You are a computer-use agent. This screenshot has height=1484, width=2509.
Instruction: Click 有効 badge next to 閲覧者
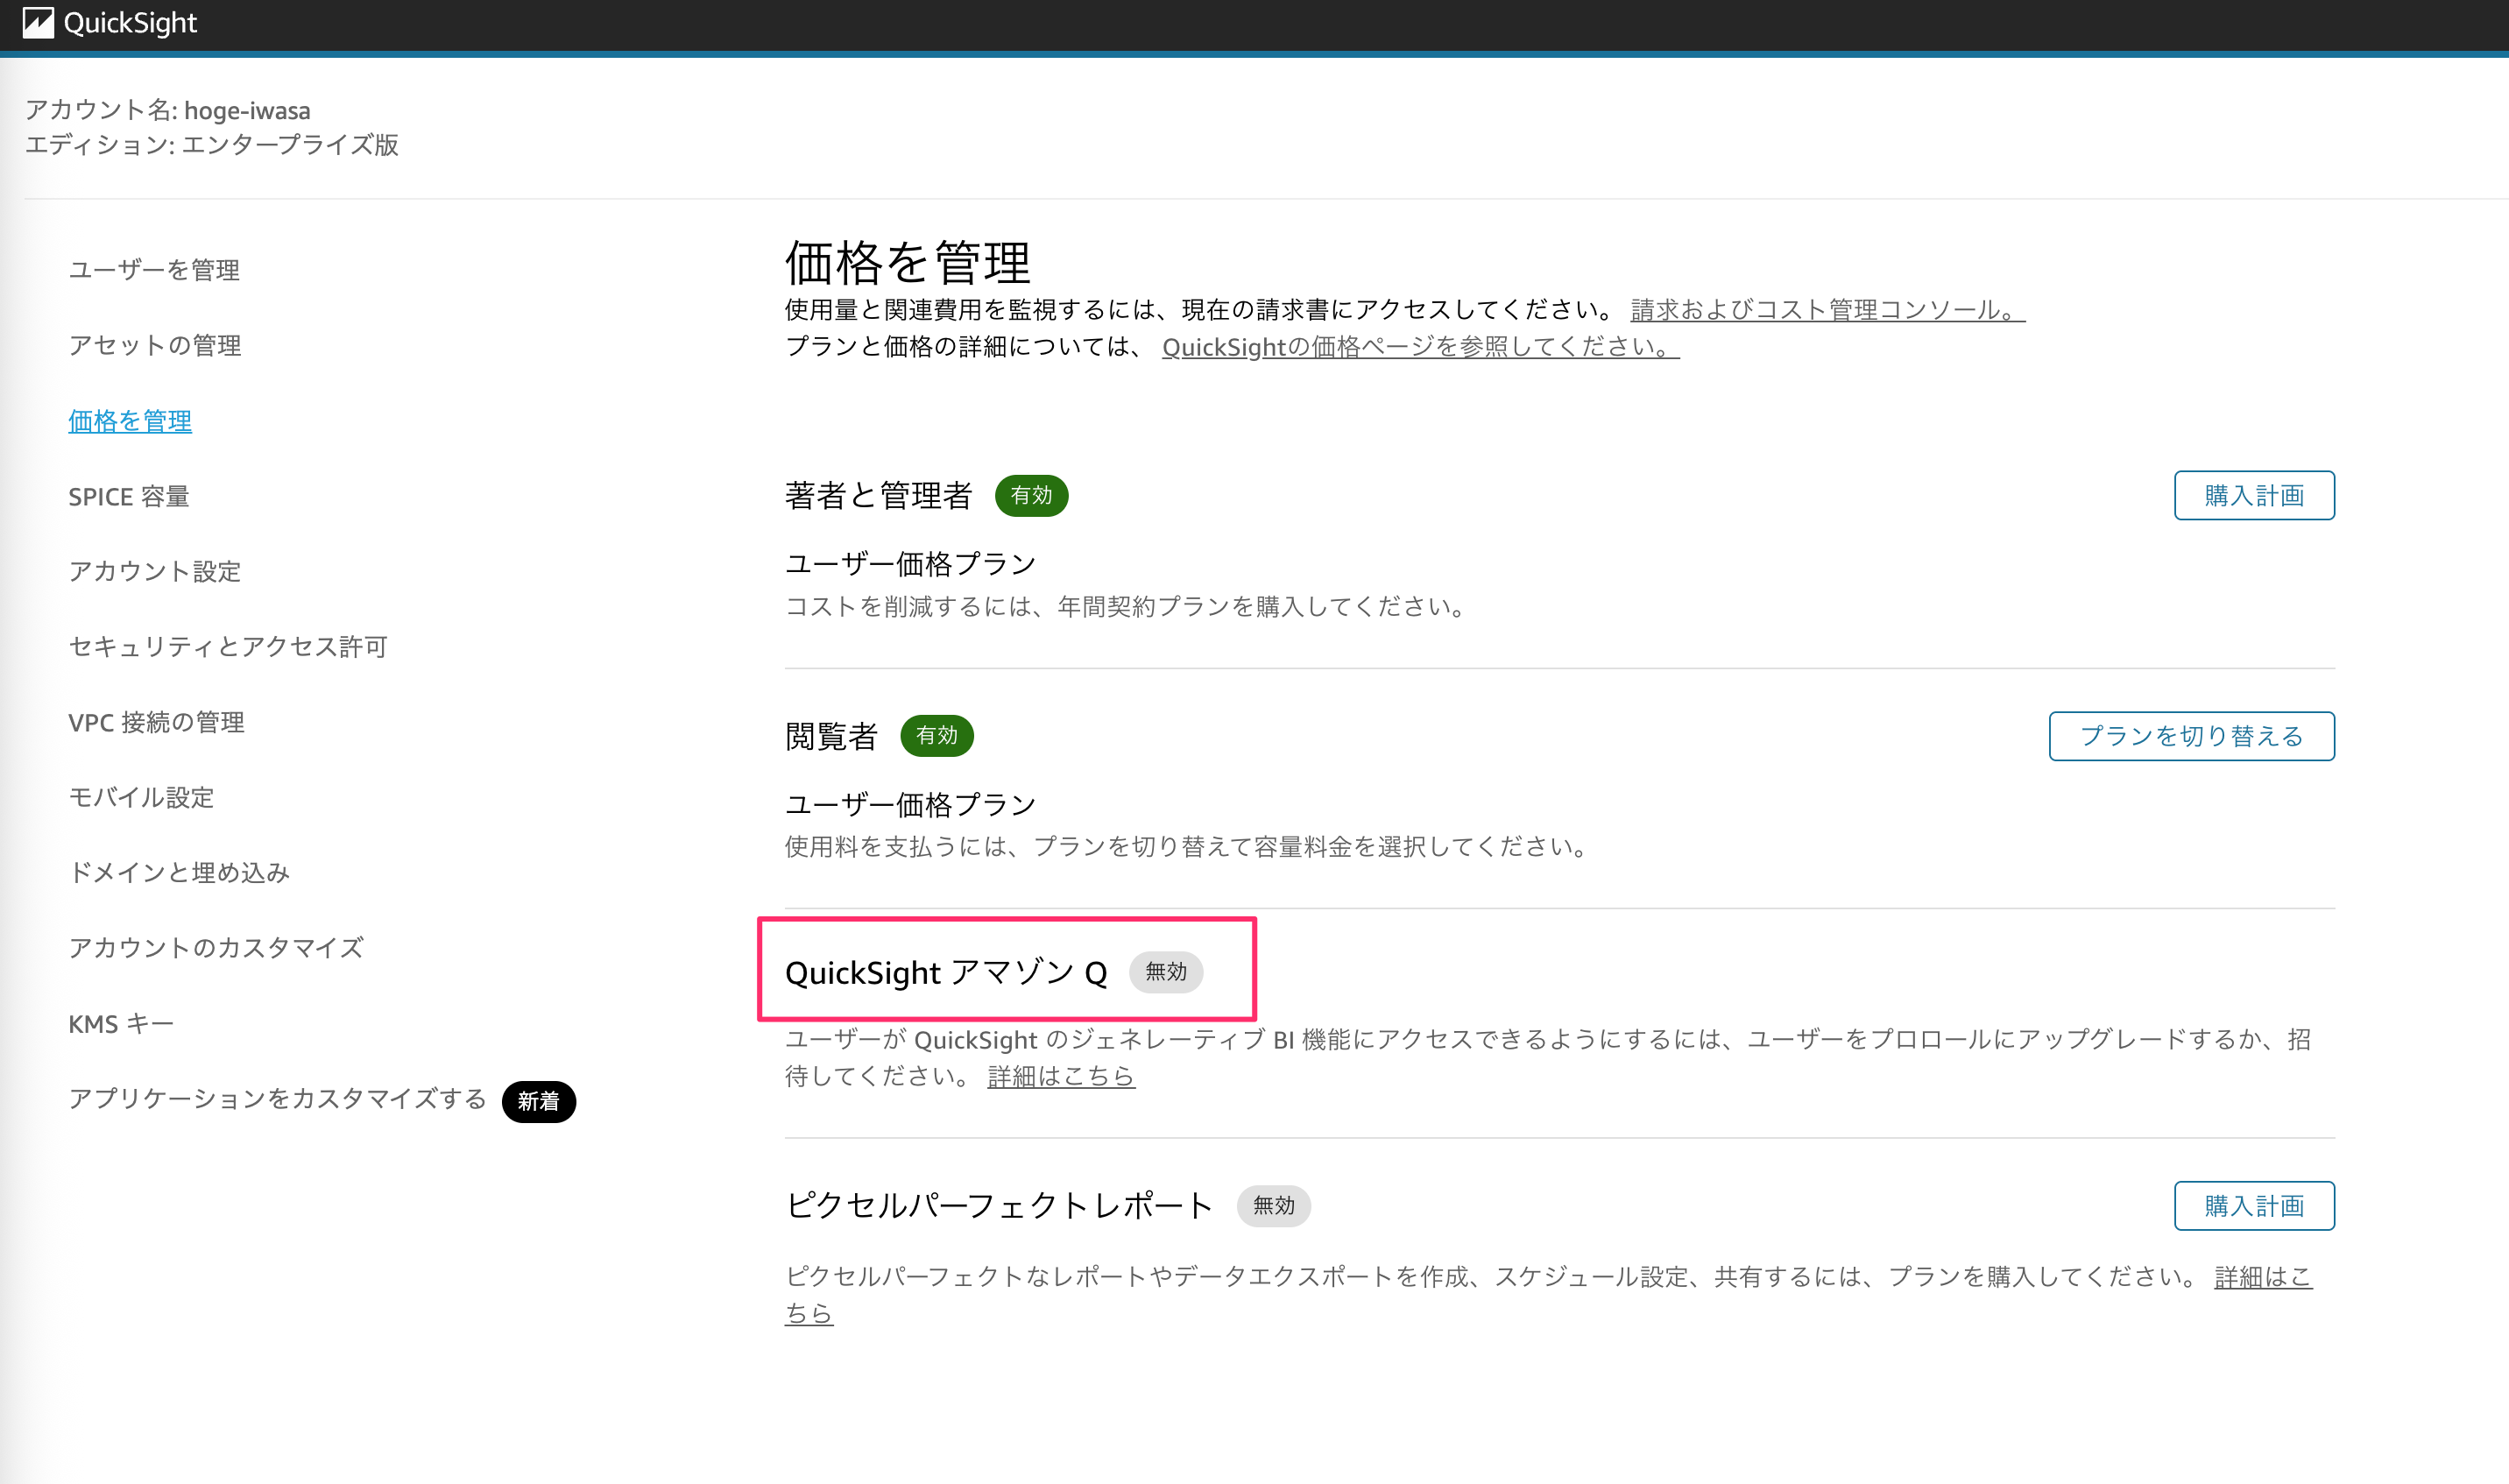[936, 735]
